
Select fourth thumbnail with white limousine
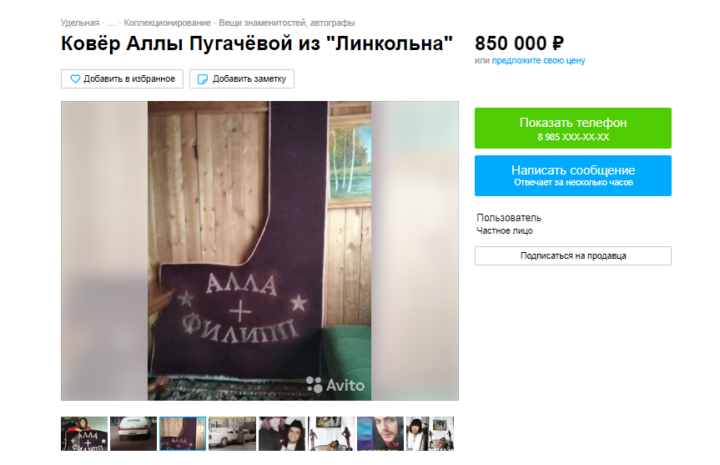click(x=232, y=434)
